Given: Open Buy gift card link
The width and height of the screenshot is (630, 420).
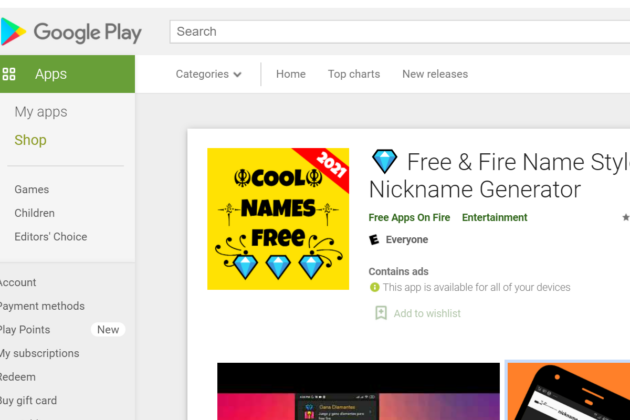Looking at the screenshot, I should coord(28,401).
